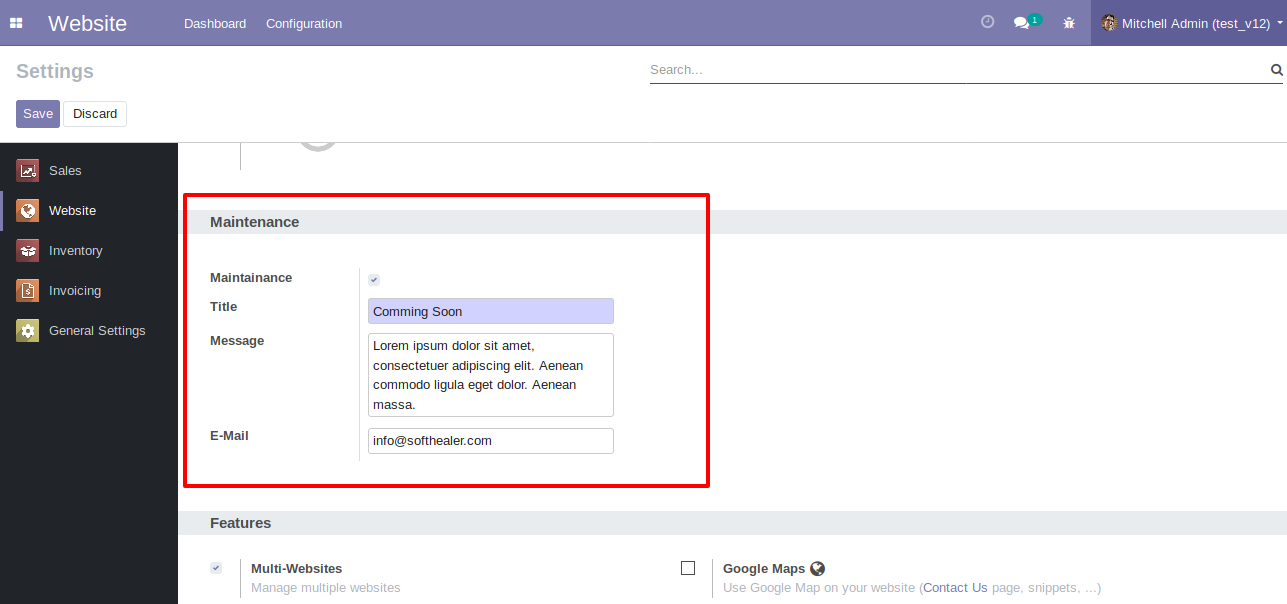Click the search magnifier icon
This screenshot has height=604, width=1287.
point(1276,70)
